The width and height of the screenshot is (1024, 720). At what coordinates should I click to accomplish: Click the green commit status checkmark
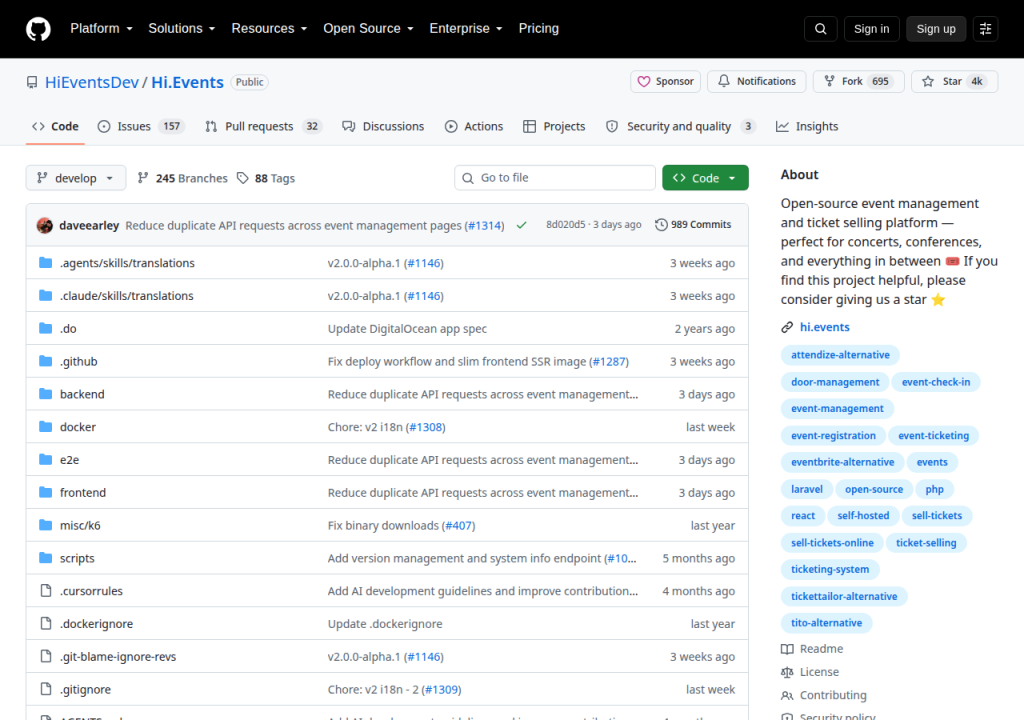[521, 225]
